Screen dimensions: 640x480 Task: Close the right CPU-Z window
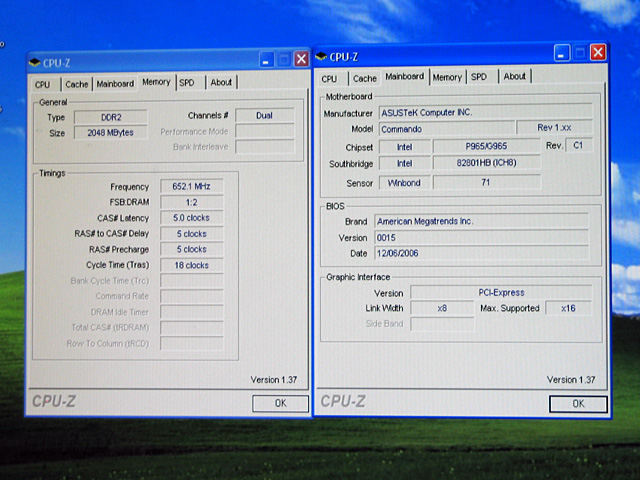tap(597, 53)
